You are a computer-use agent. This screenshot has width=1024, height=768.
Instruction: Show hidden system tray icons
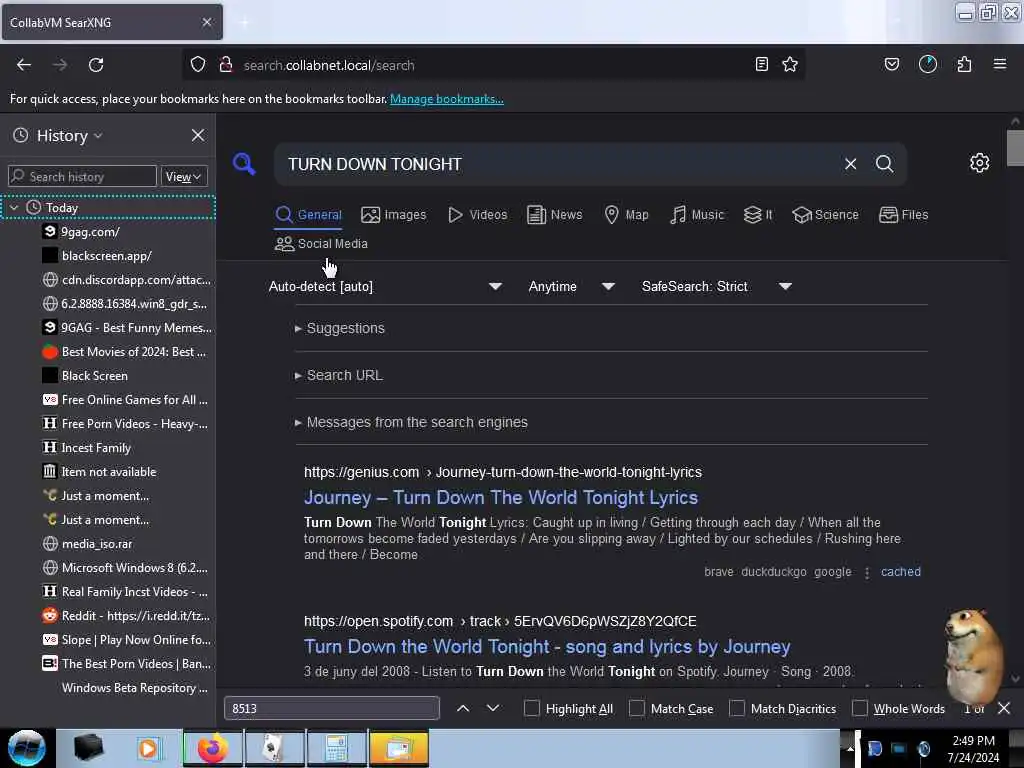[x=850, y=748]
